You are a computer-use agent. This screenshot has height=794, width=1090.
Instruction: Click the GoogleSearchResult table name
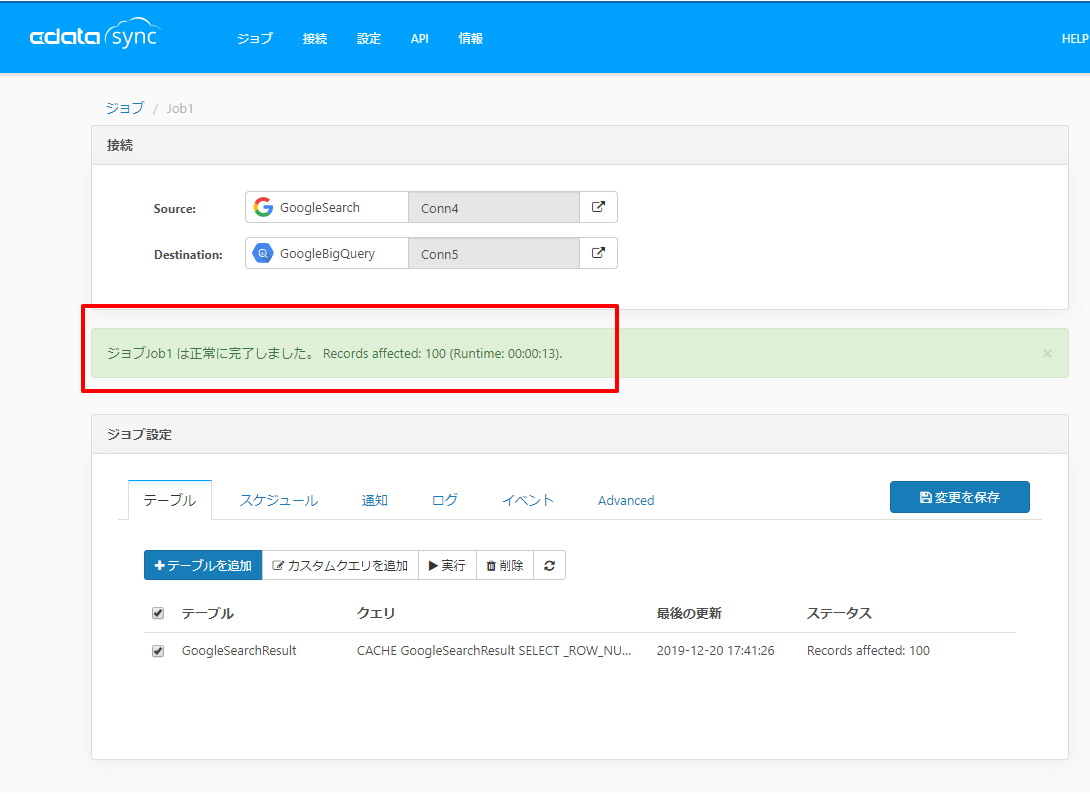239,651
